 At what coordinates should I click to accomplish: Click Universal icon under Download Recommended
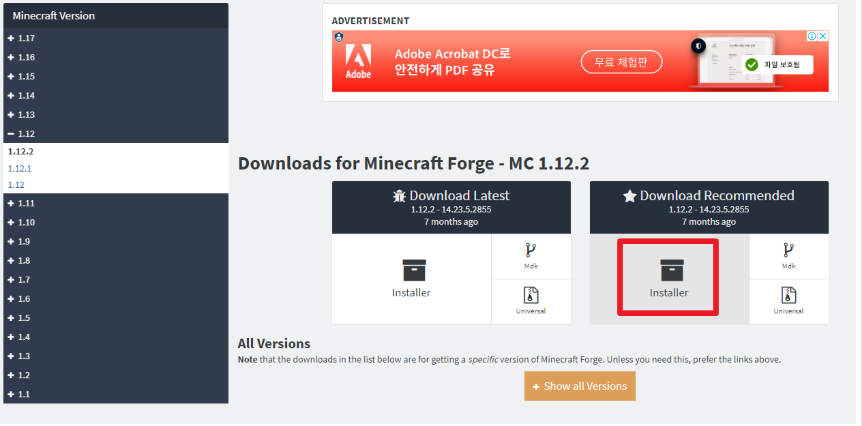point(789,301)
